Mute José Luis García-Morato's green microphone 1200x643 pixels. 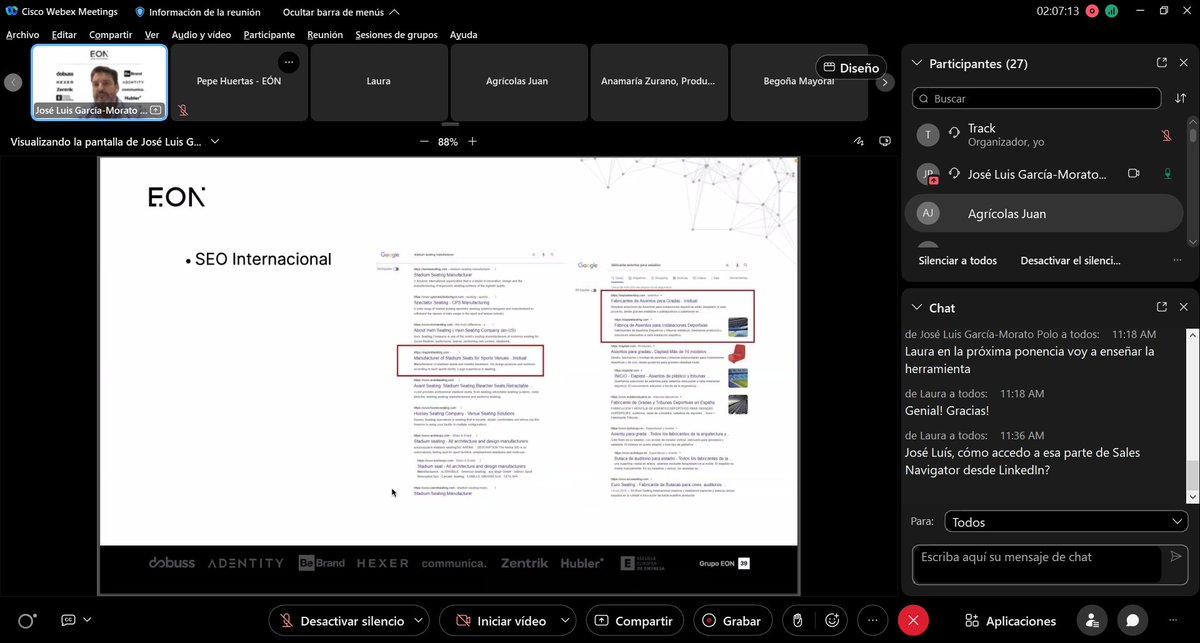(1166, 173)
